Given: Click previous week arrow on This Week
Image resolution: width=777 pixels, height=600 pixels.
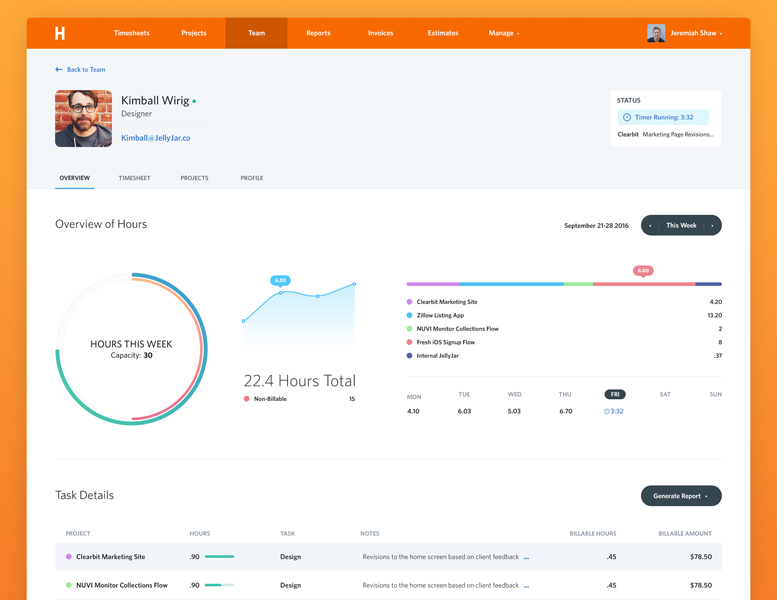Looking at the screenshot, I should [650, 225].
